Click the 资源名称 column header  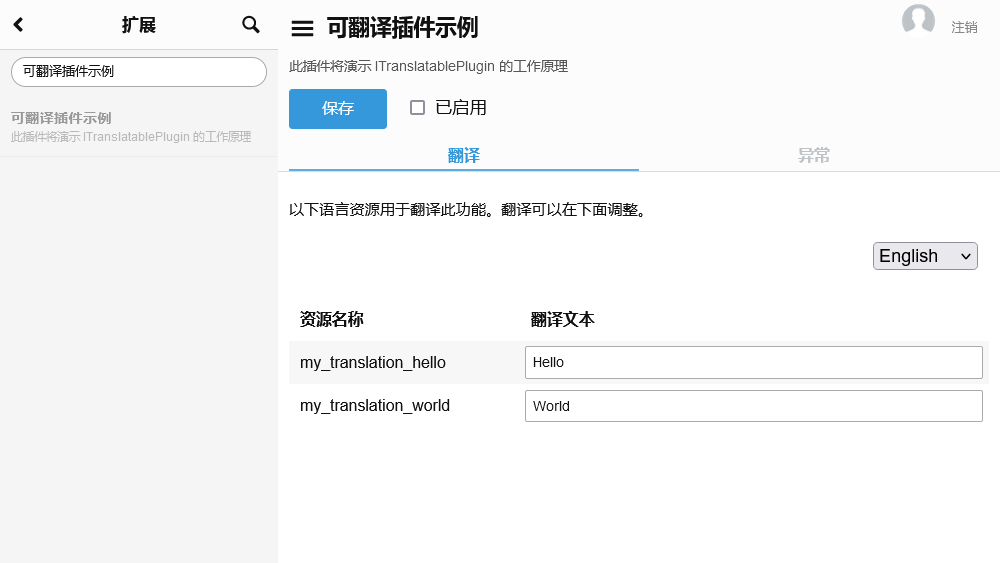click(332, 319)
